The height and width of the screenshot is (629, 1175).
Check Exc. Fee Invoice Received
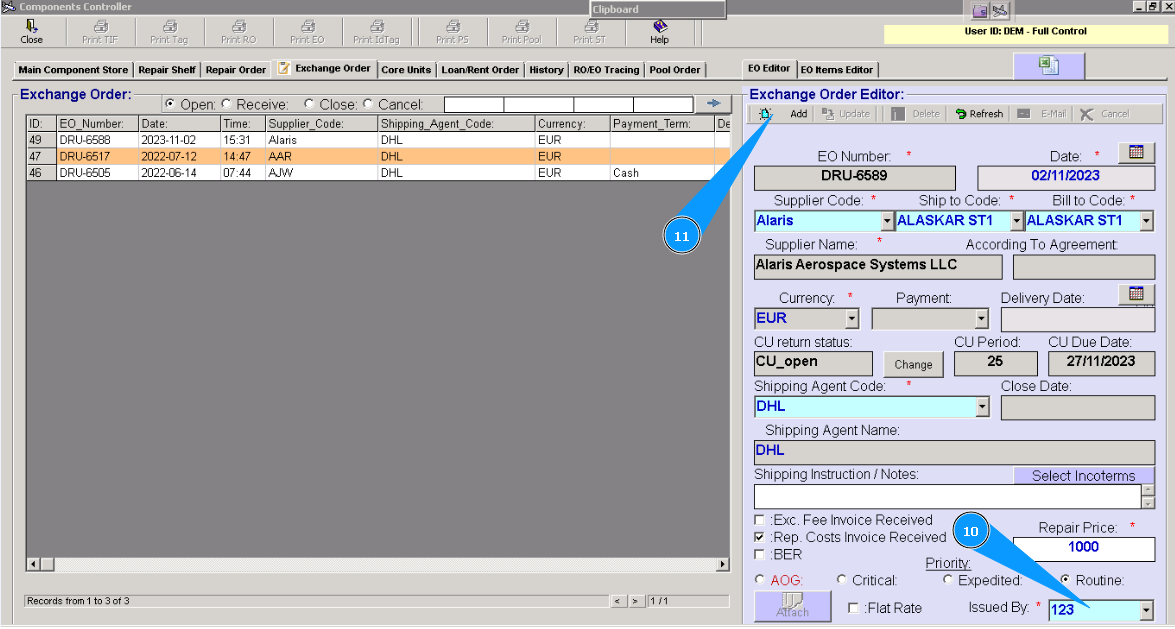pyautogui.click(x=760, y=520)
